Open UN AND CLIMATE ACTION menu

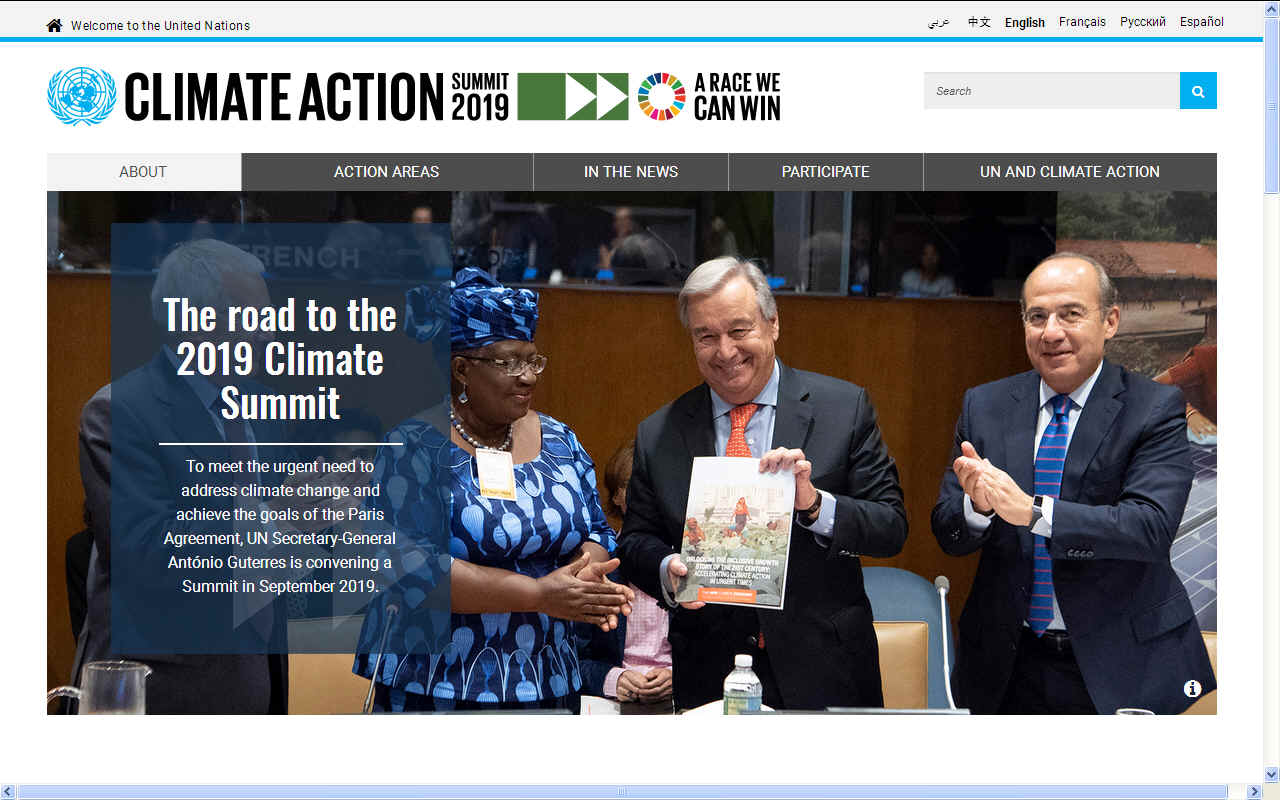coord(1070,172)
